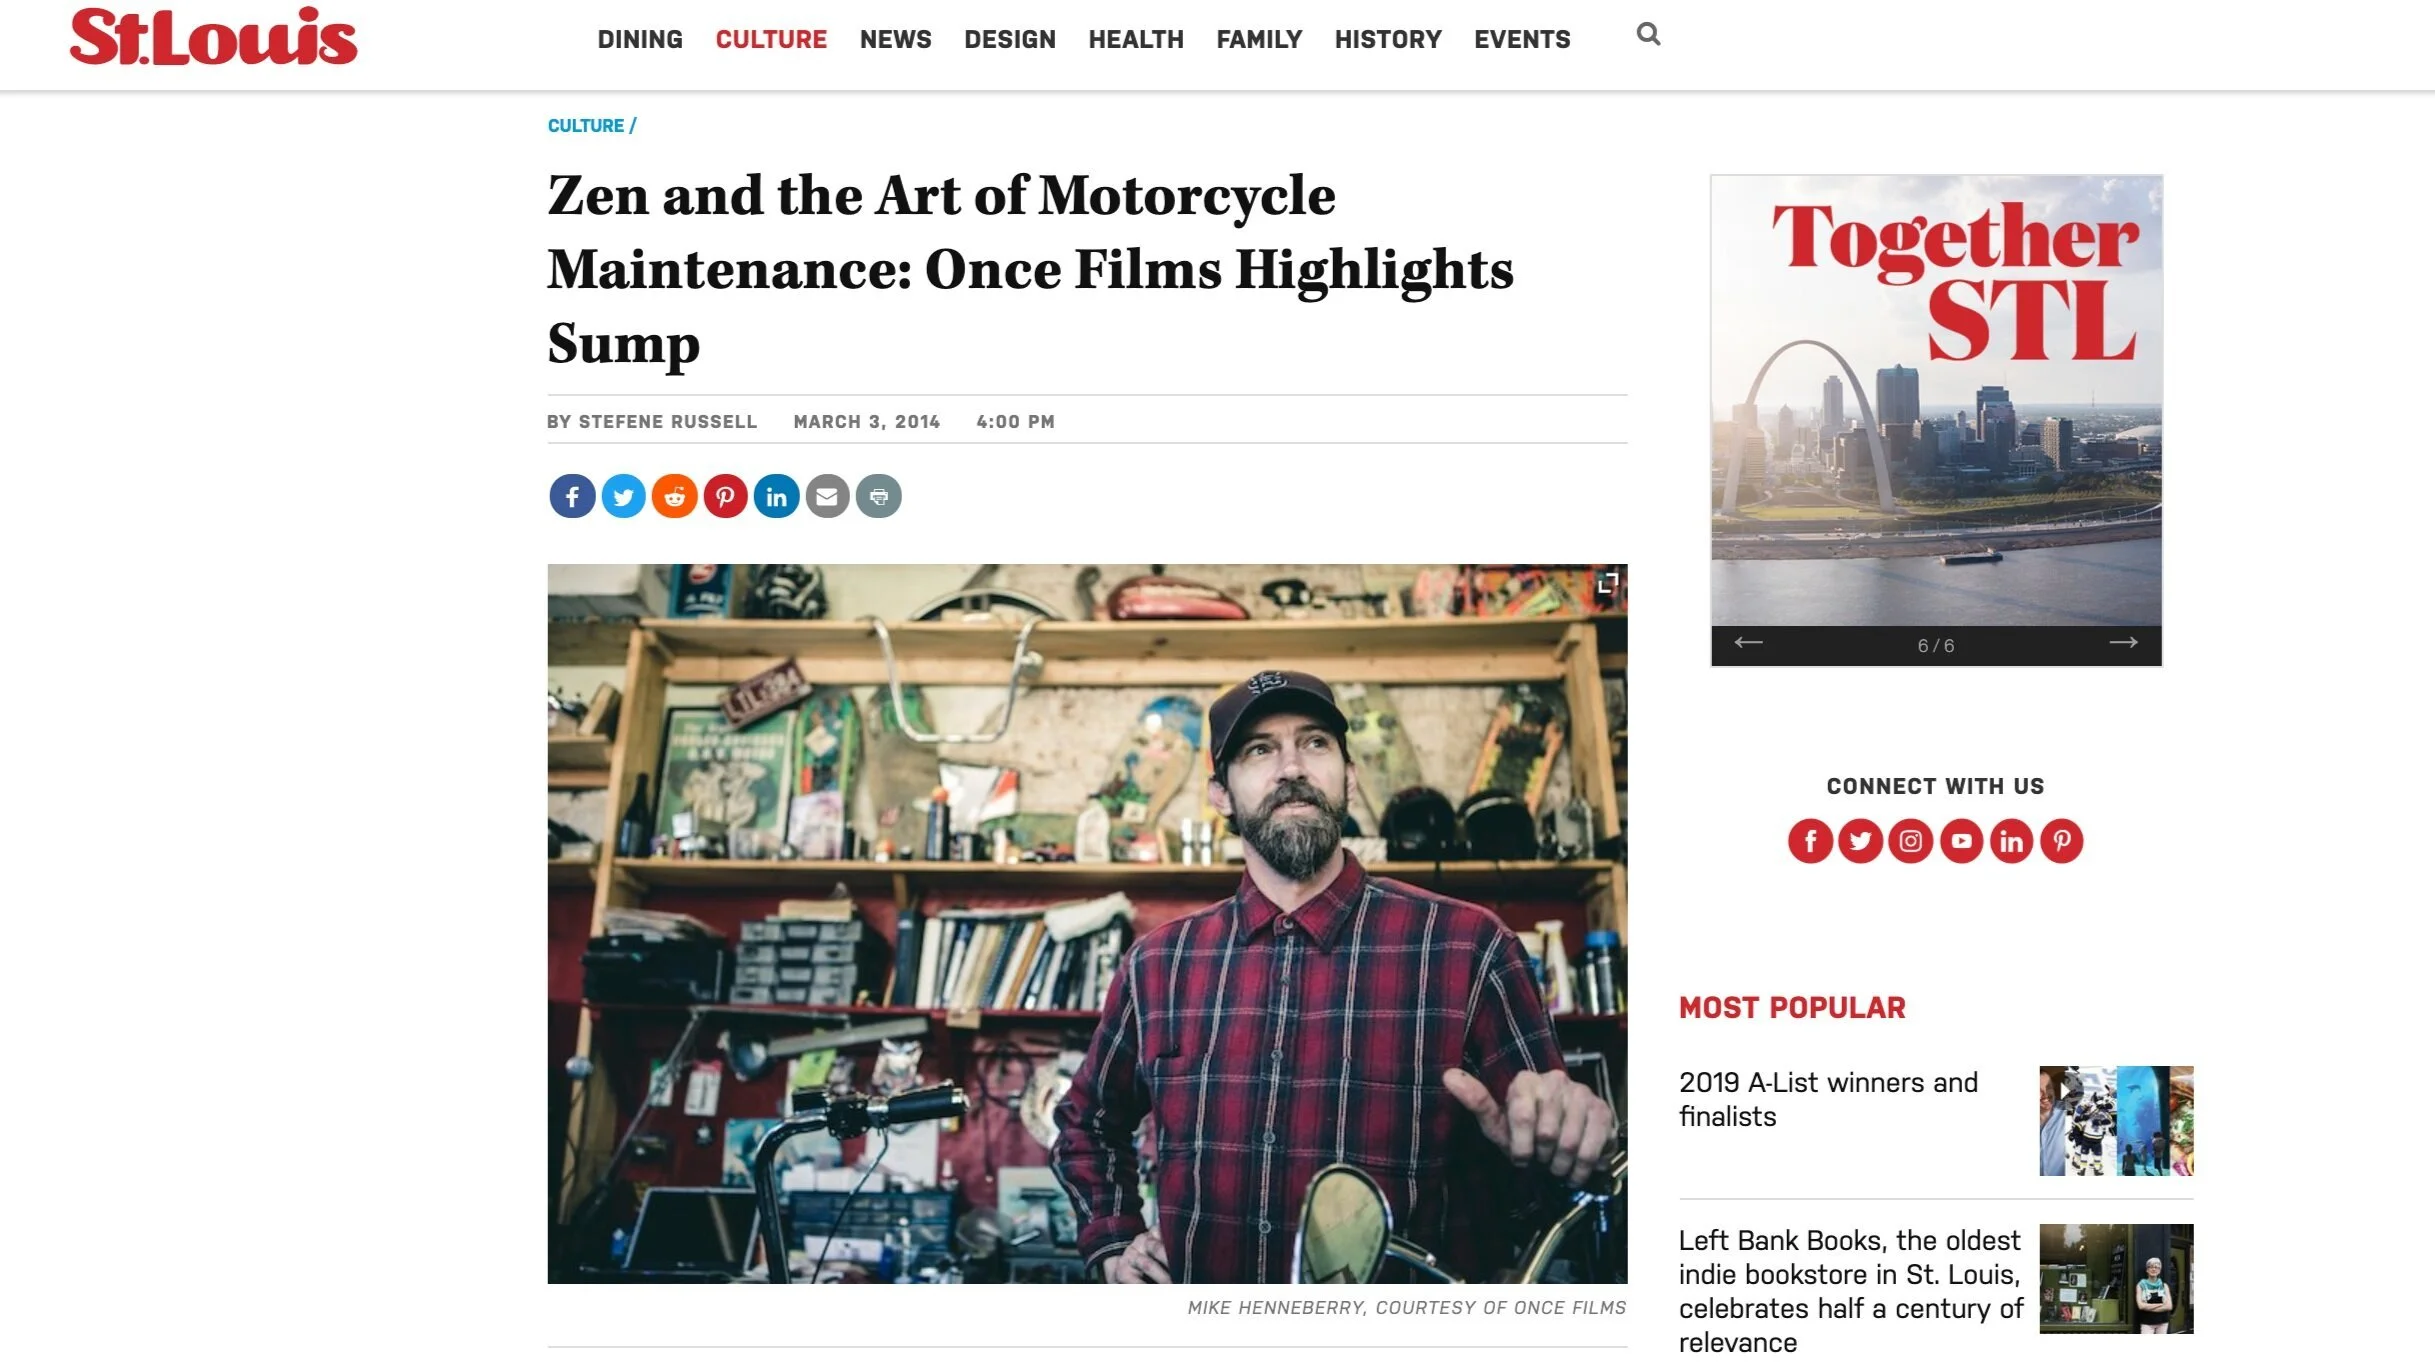Follow the Culture breadcrumb link

[x=586, y=126]
